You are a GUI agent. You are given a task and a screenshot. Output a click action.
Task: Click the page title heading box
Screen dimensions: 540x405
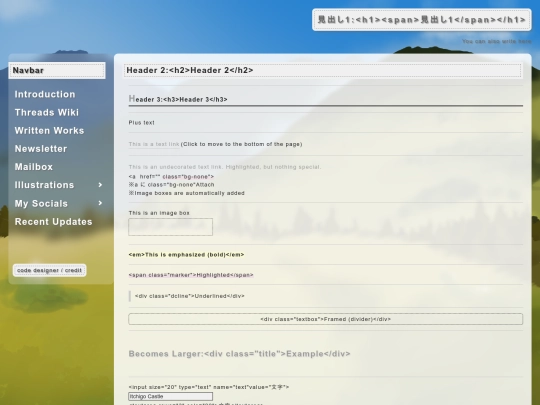(422, 20)
